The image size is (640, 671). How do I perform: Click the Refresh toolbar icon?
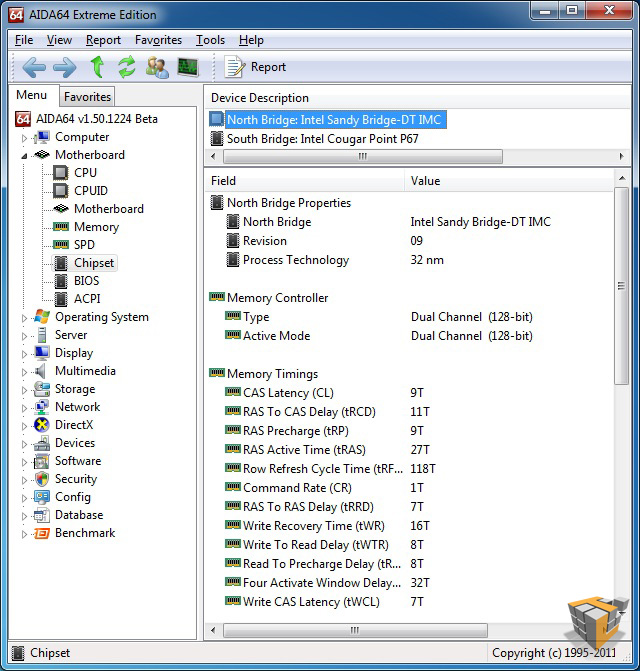click(127, 67)
